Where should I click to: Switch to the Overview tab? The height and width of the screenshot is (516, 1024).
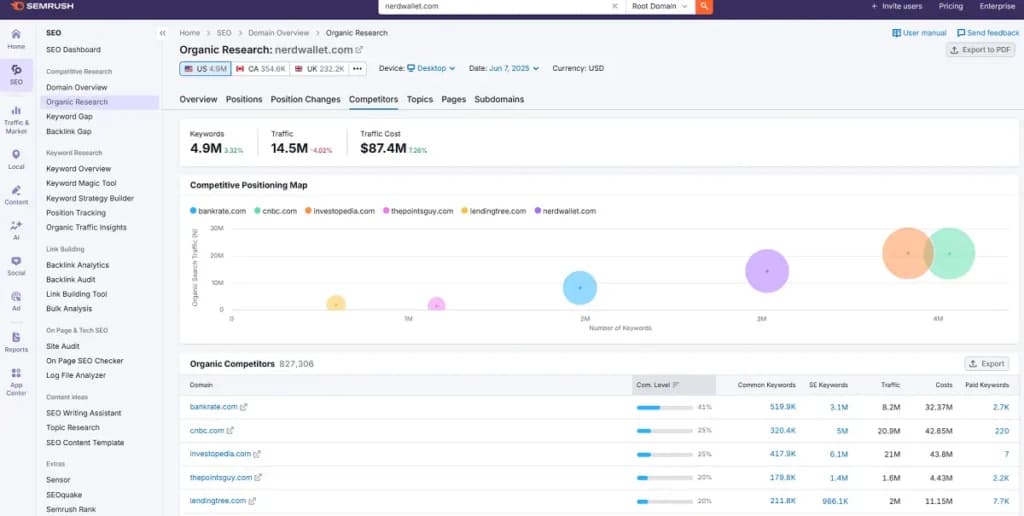click(x=198, y=99)
